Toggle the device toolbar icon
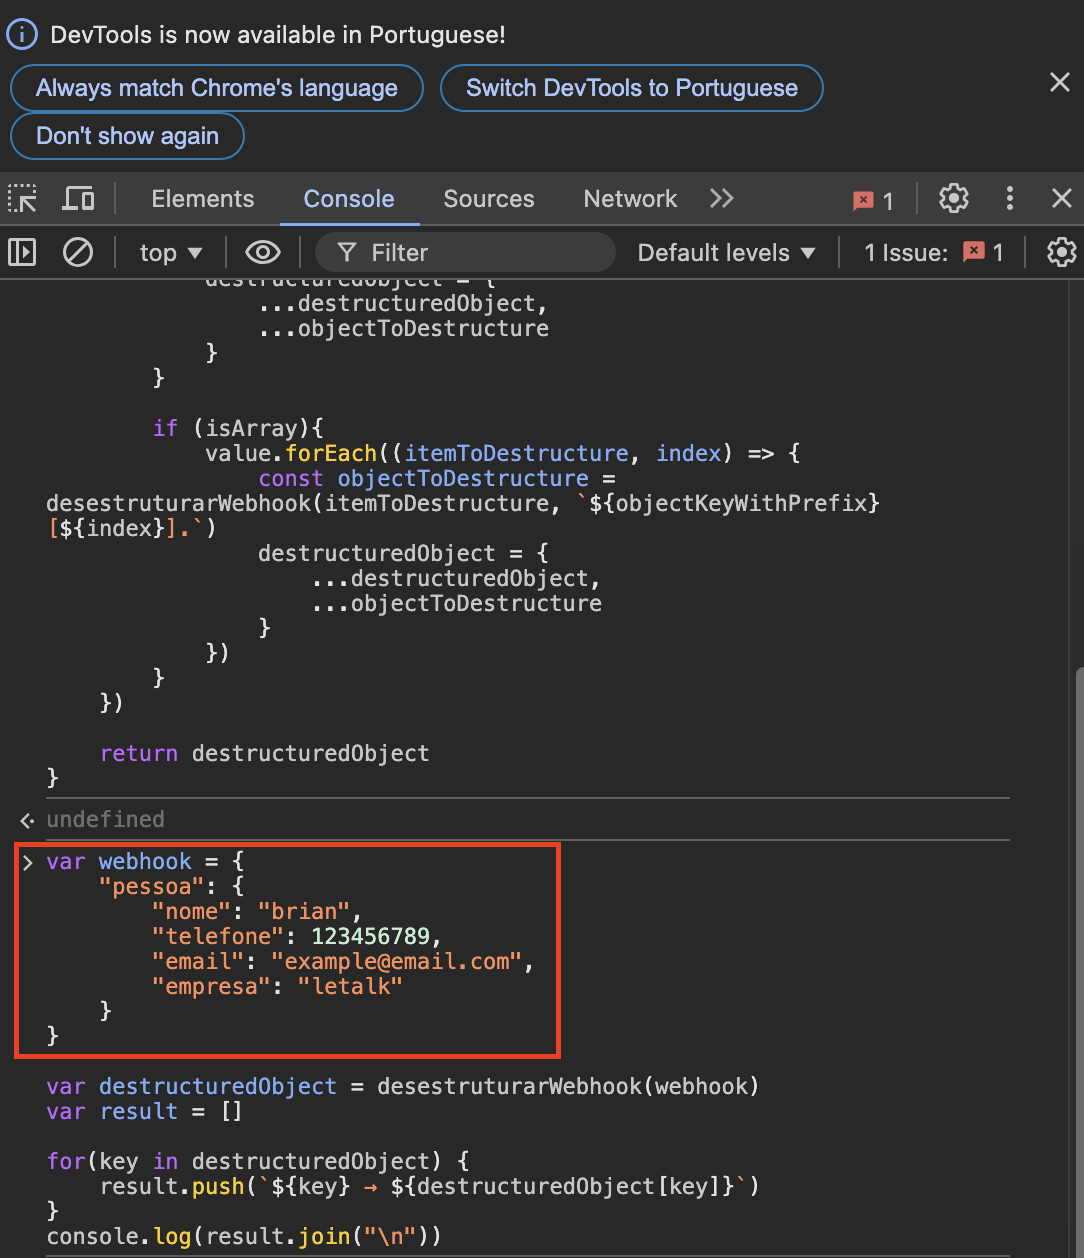The height and width of the screenshot is (1258, 1084). point(78,199)
